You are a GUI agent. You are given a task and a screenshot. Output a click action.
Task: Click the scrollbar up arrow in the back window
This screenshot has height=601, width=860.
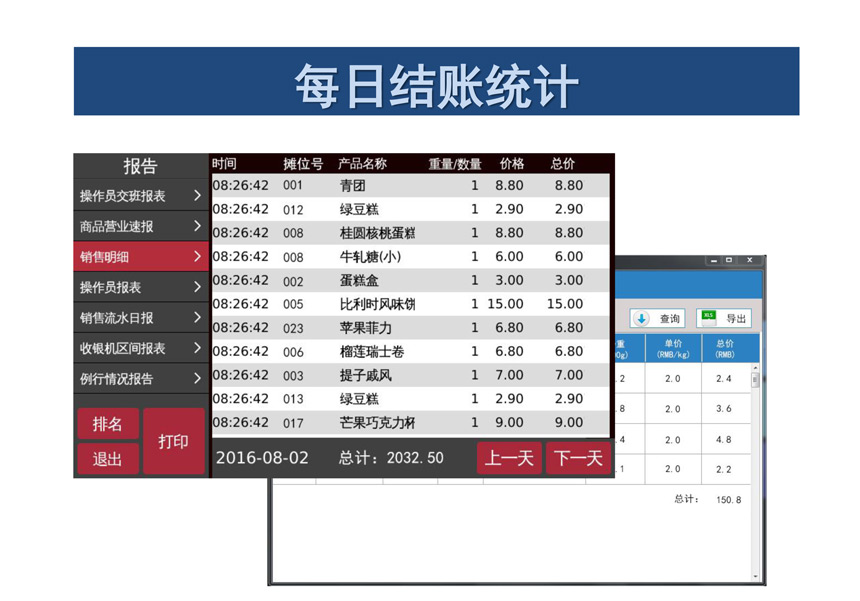click(x=755, y=368)
